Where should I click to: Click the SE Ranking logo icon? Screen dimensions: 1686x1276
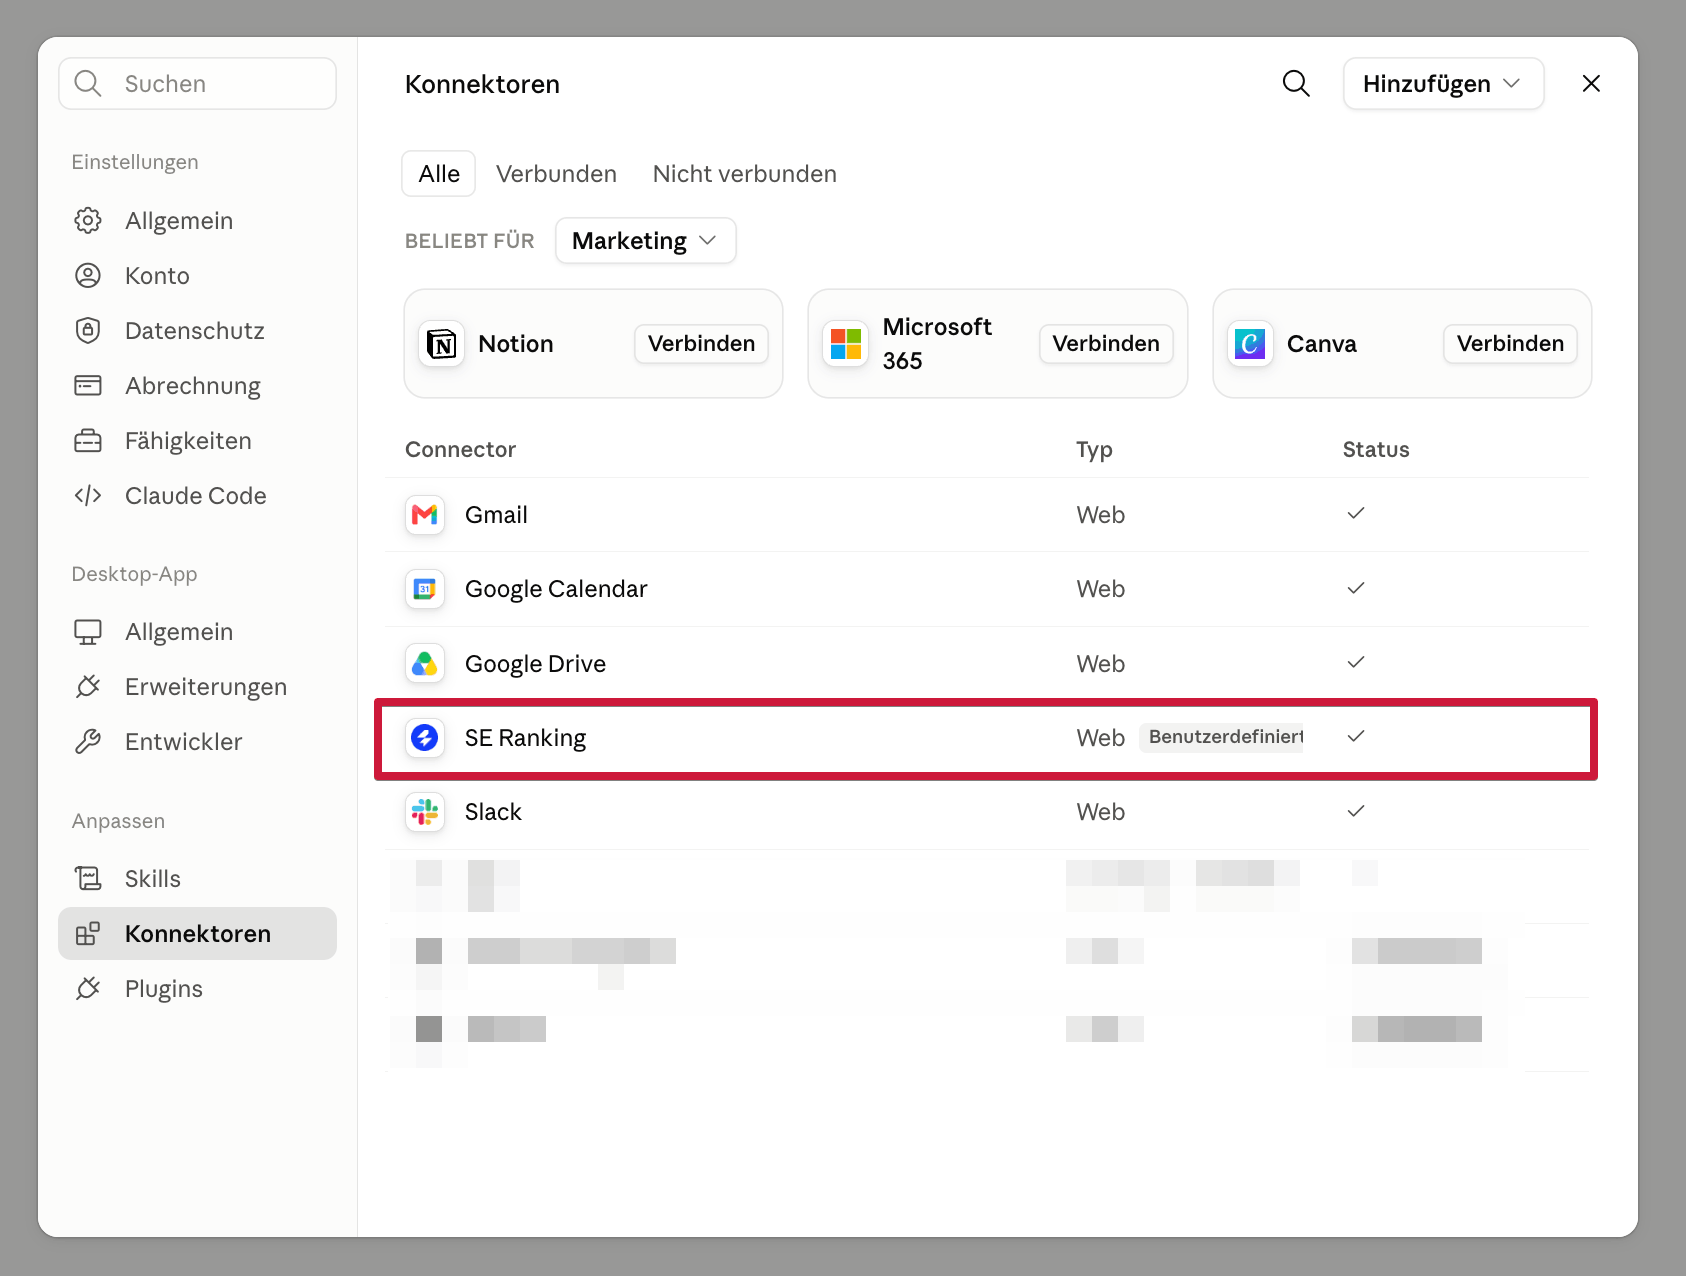point(425,738)
